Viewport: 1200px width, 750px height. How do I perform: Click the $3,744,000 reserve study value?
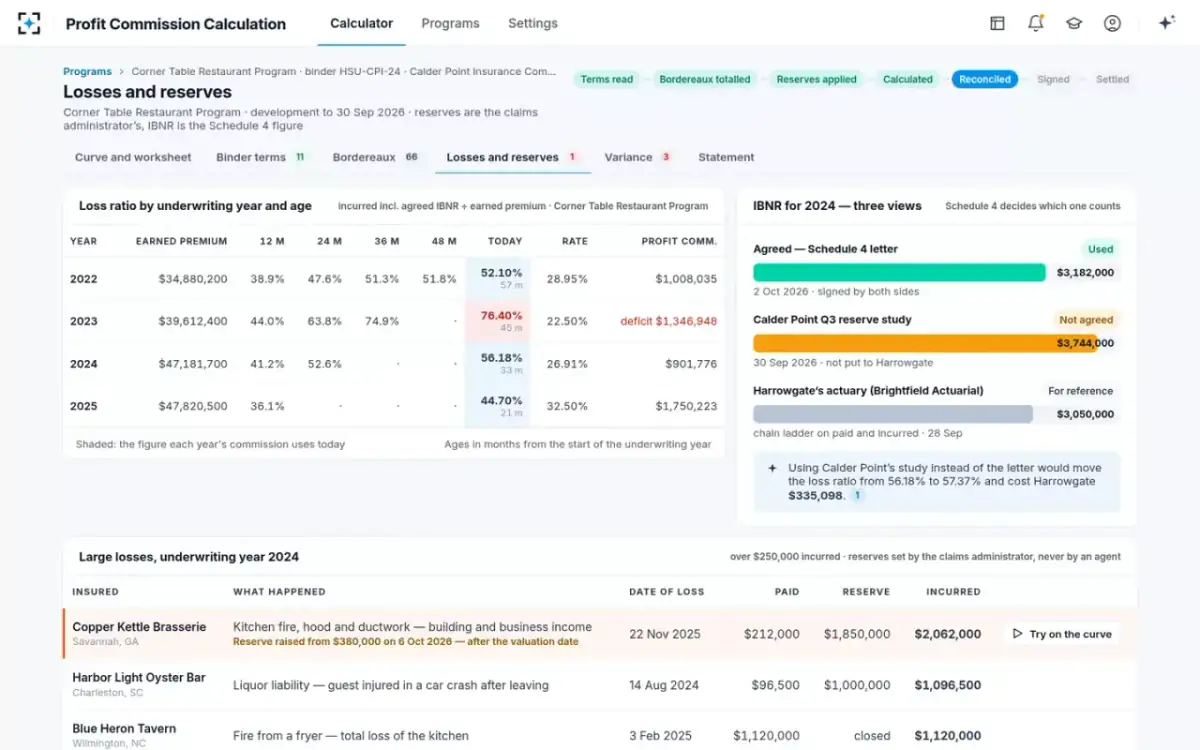(1085, 343)
